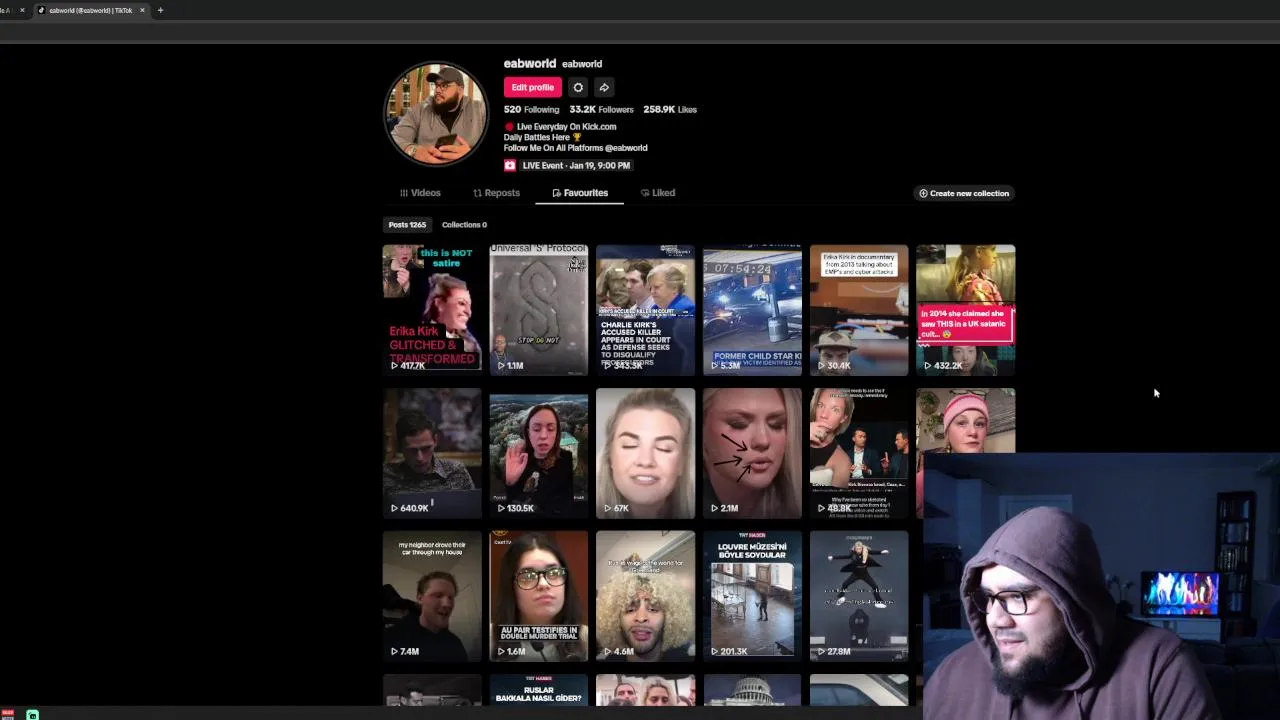The height and width of the screenshot is (720, 1280).
Task: Click the Edit profile button
Action: (533, 87)
